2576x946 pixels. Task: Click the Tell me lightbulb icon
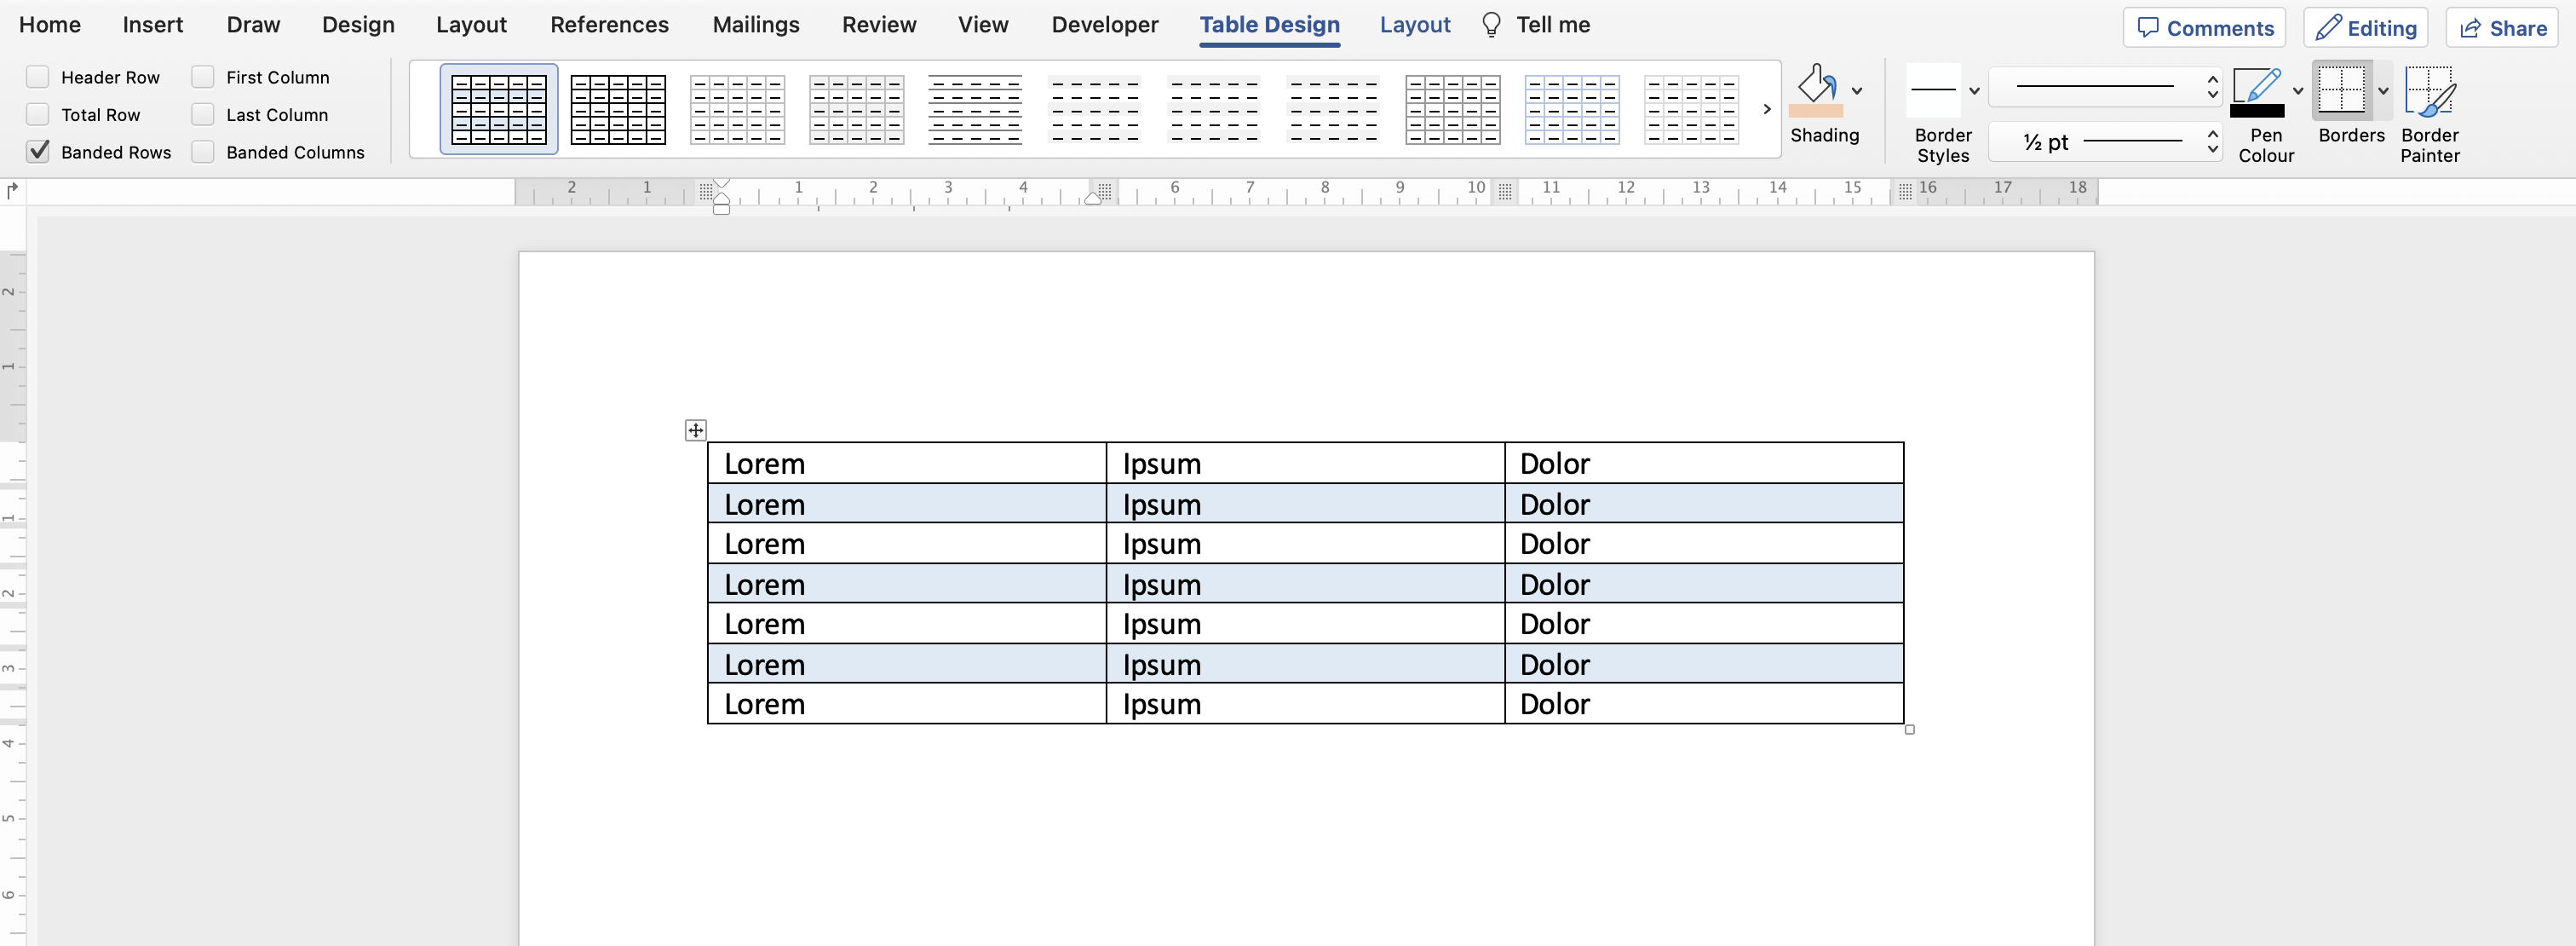(1490, 25)
